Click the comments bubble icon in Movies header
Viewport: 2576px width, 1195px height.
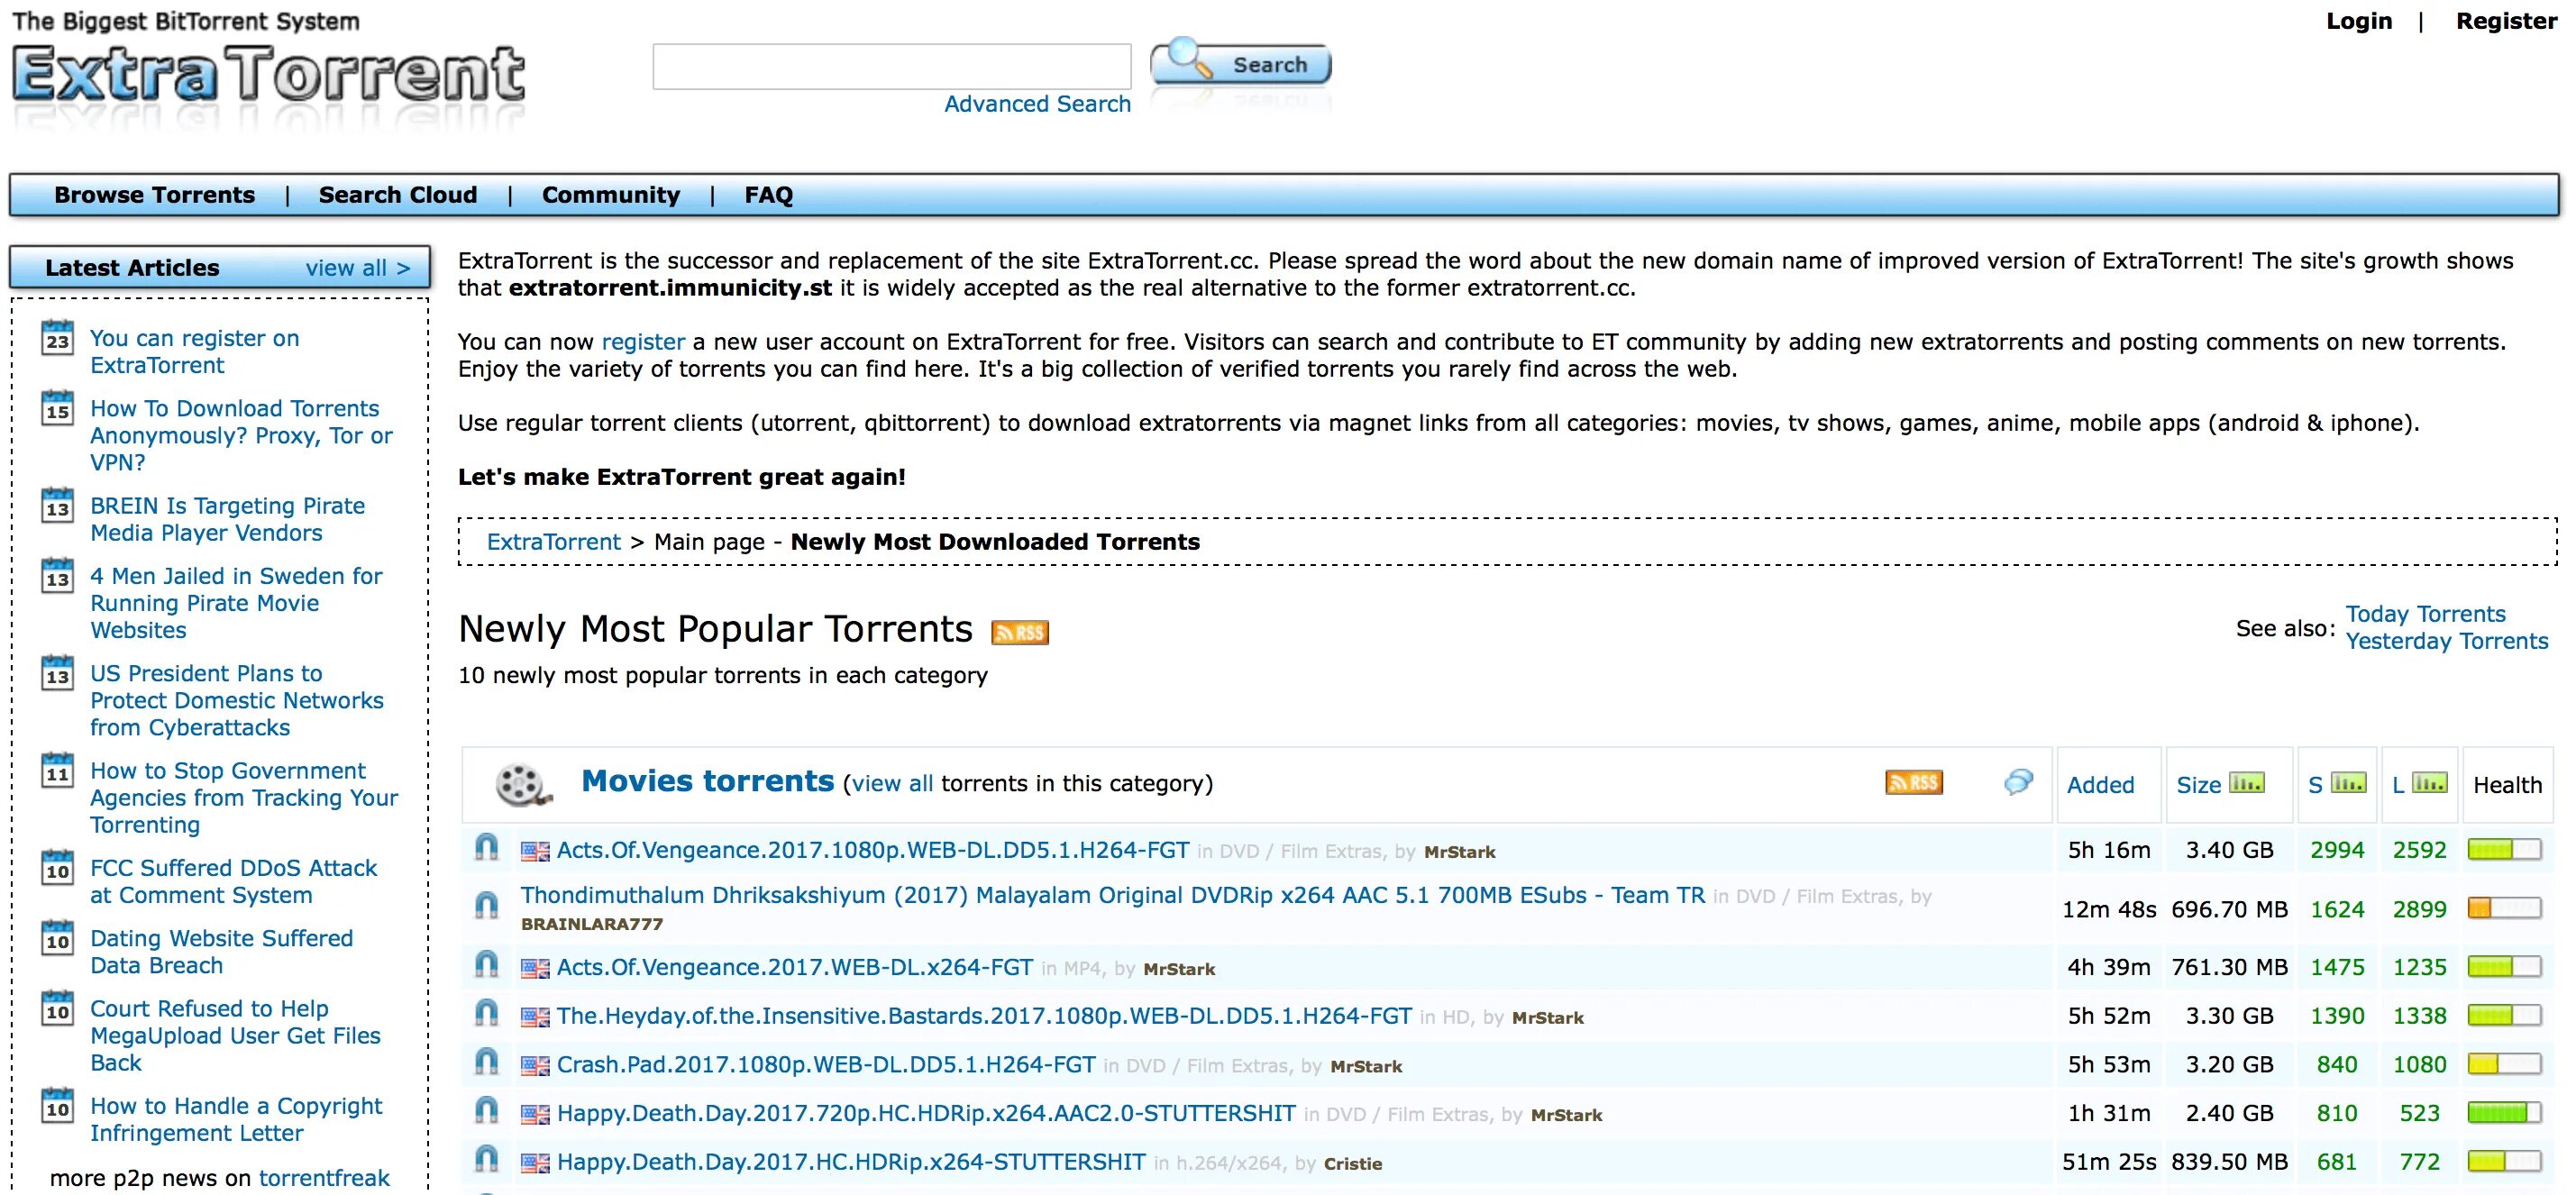pos(2018,782)
